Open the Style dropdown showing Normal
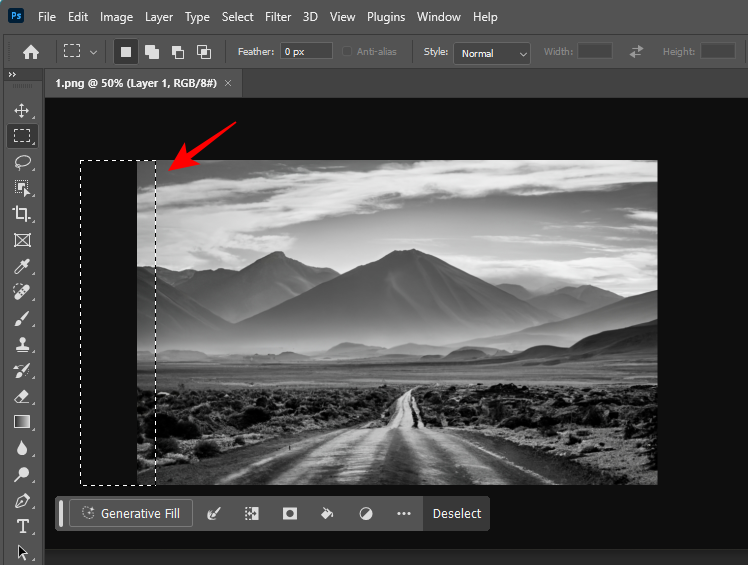 (491, 53)
